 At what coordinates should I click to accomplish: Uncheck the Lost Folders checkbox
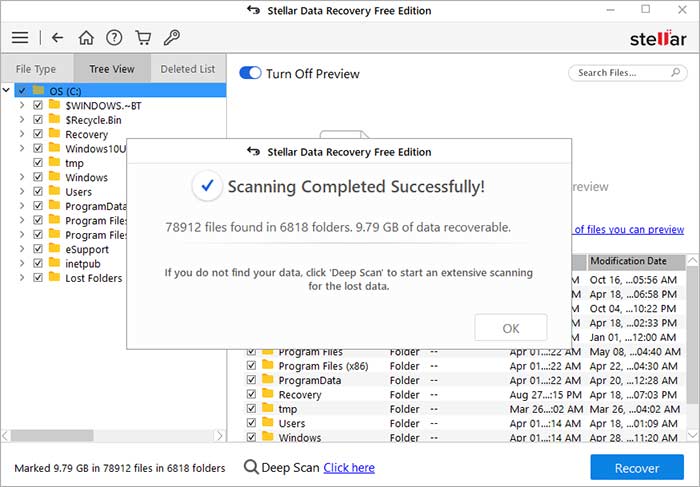38,278
